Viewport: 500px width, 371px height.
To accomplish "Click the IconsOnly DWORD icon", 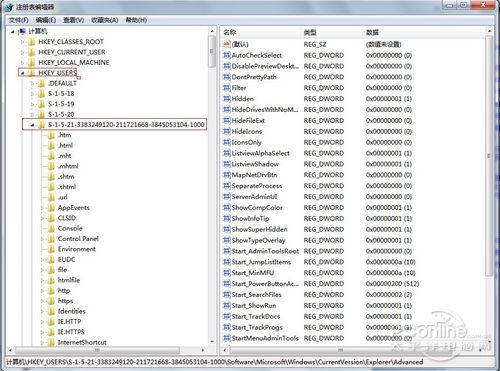I will tap(227, 142).
